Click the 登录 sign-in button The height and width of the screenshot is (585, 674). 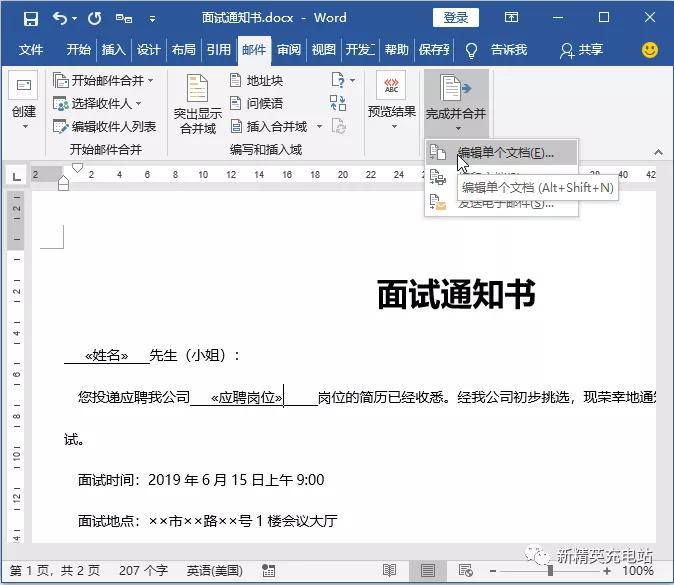coord(456,18)
